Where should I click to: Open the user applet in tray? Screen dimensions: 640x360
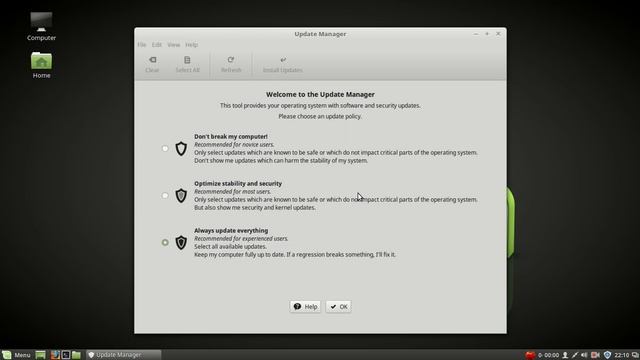565,355
